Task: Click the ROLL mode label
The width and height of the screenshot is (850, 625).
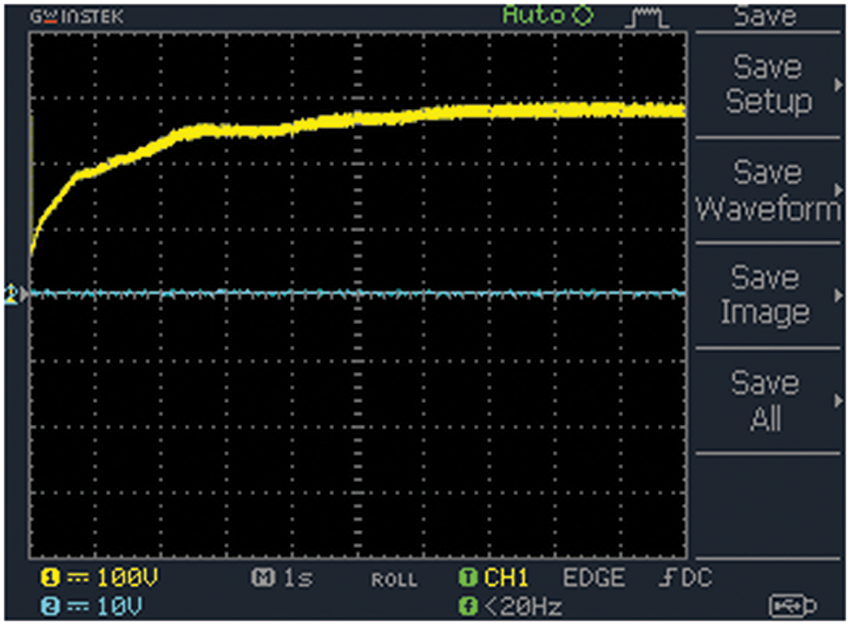Action: [x=394, y=580]
